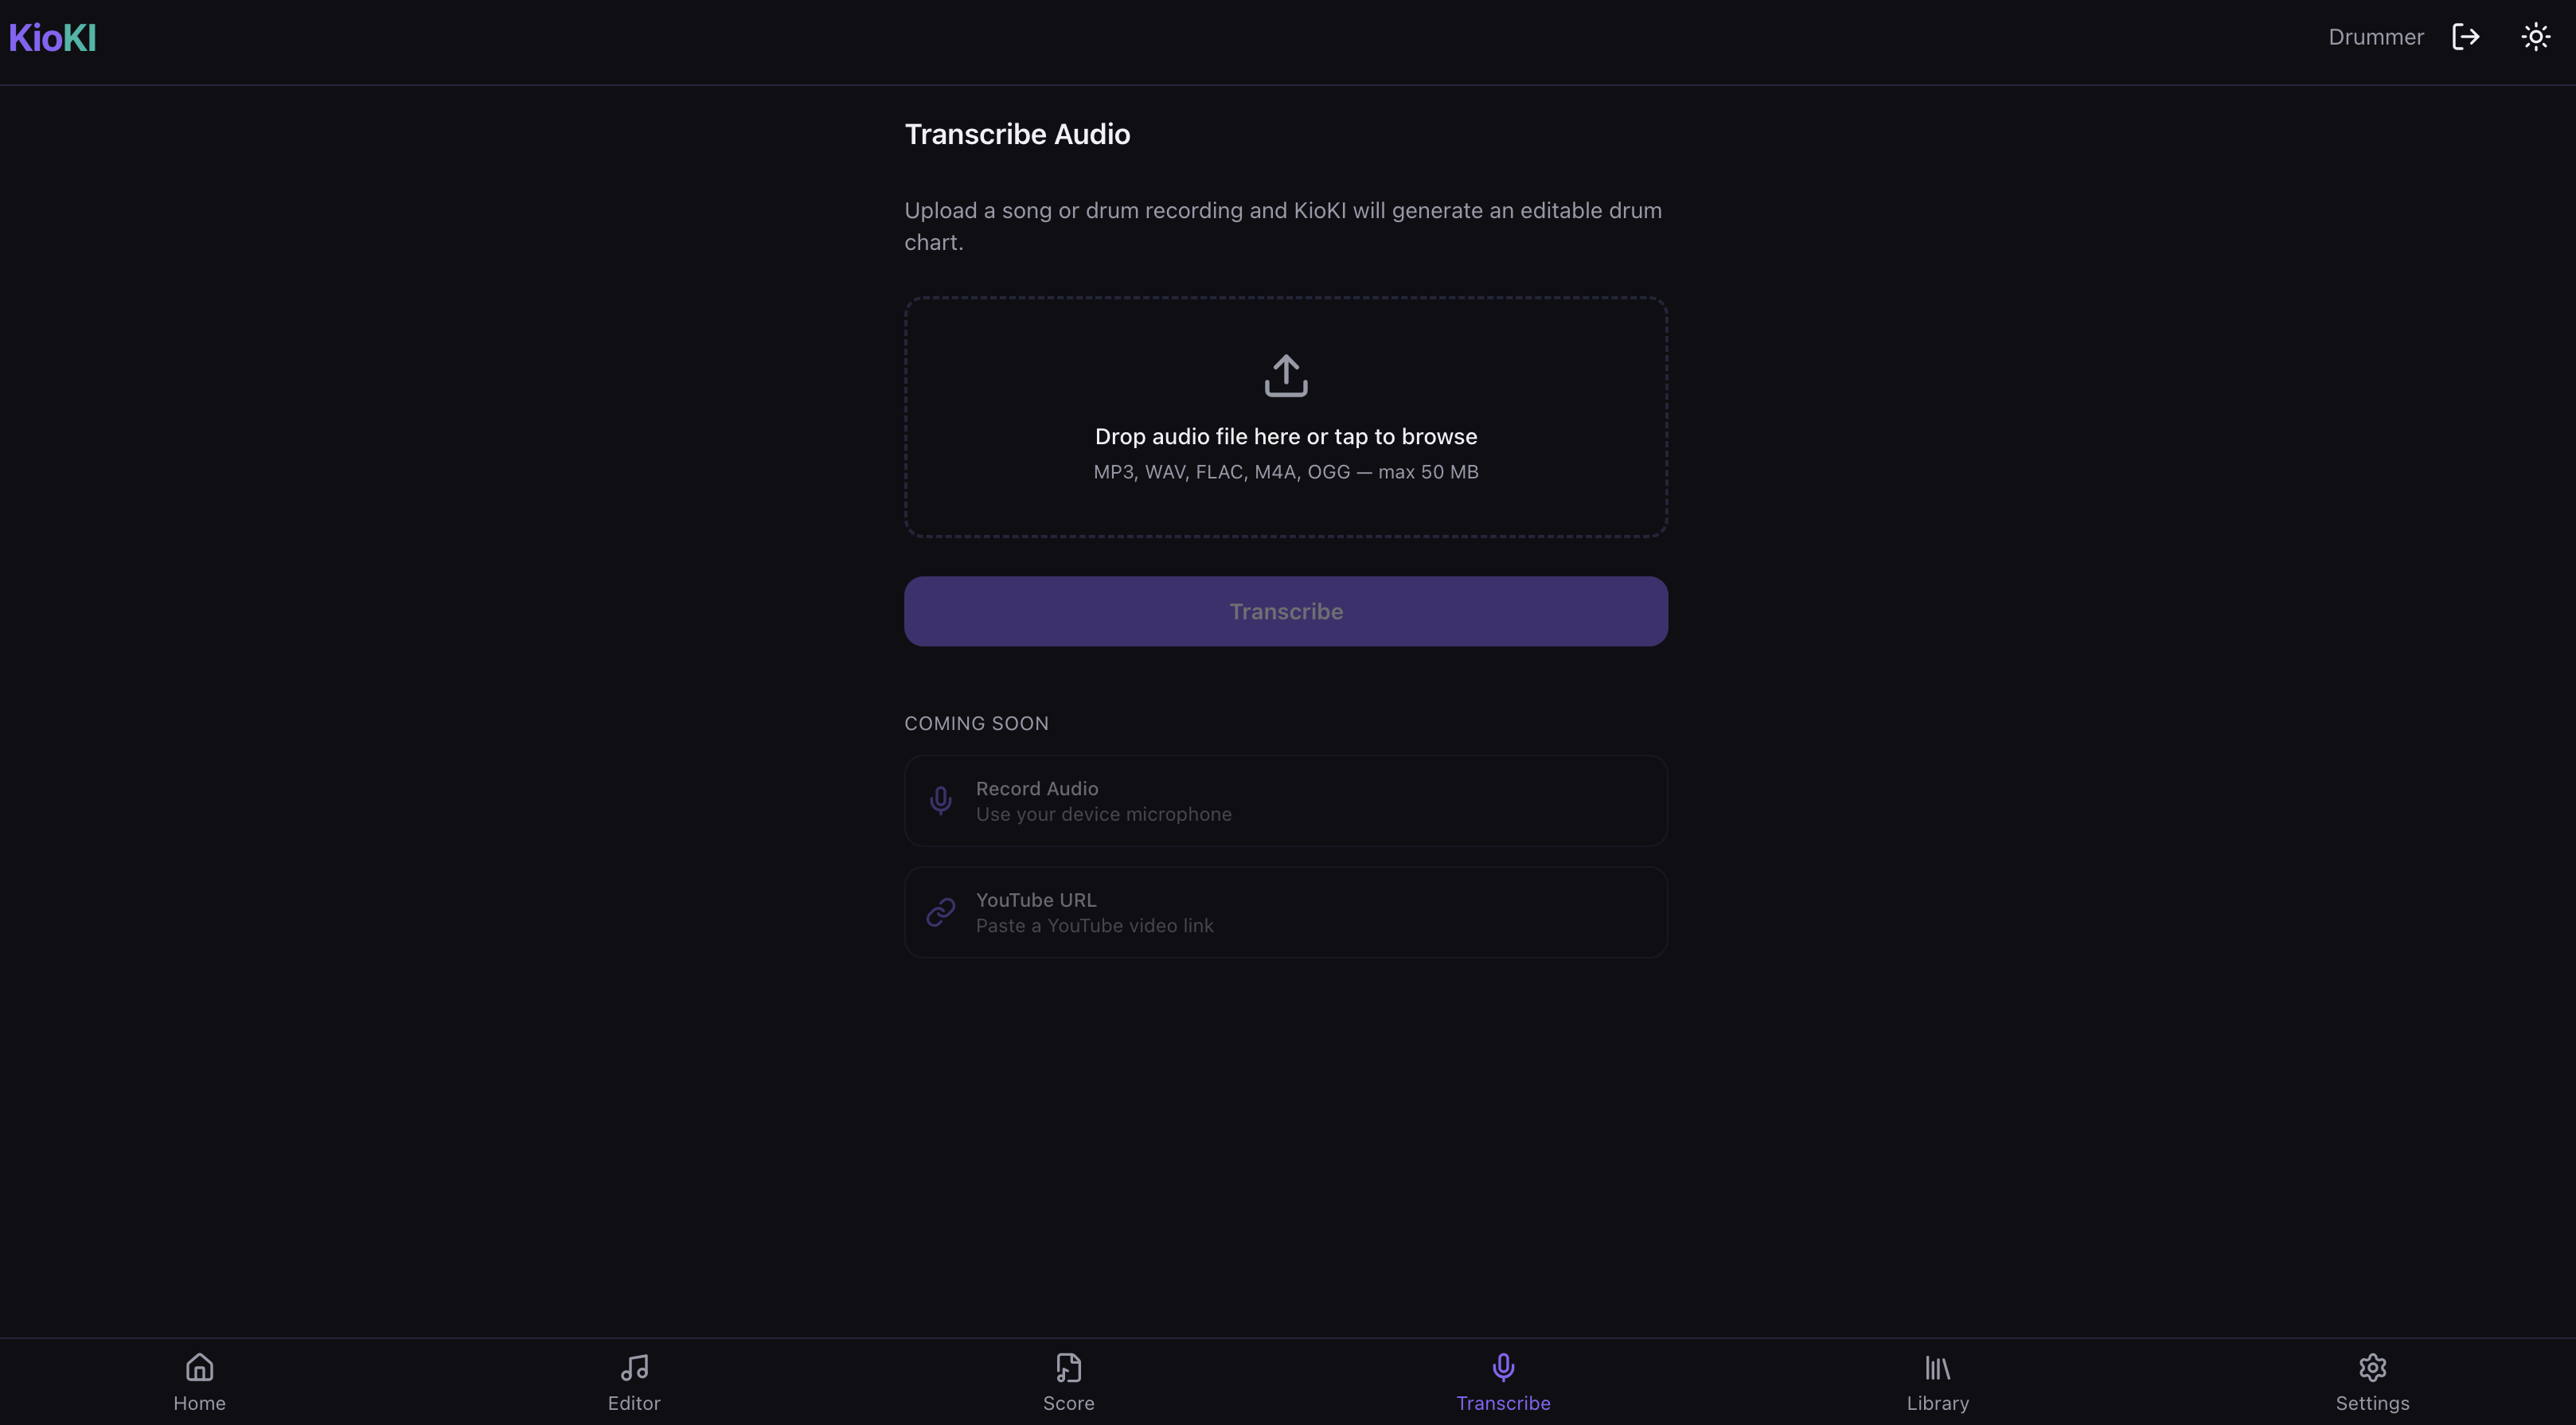Open Settings via the gear icon

(2372, 1367)
